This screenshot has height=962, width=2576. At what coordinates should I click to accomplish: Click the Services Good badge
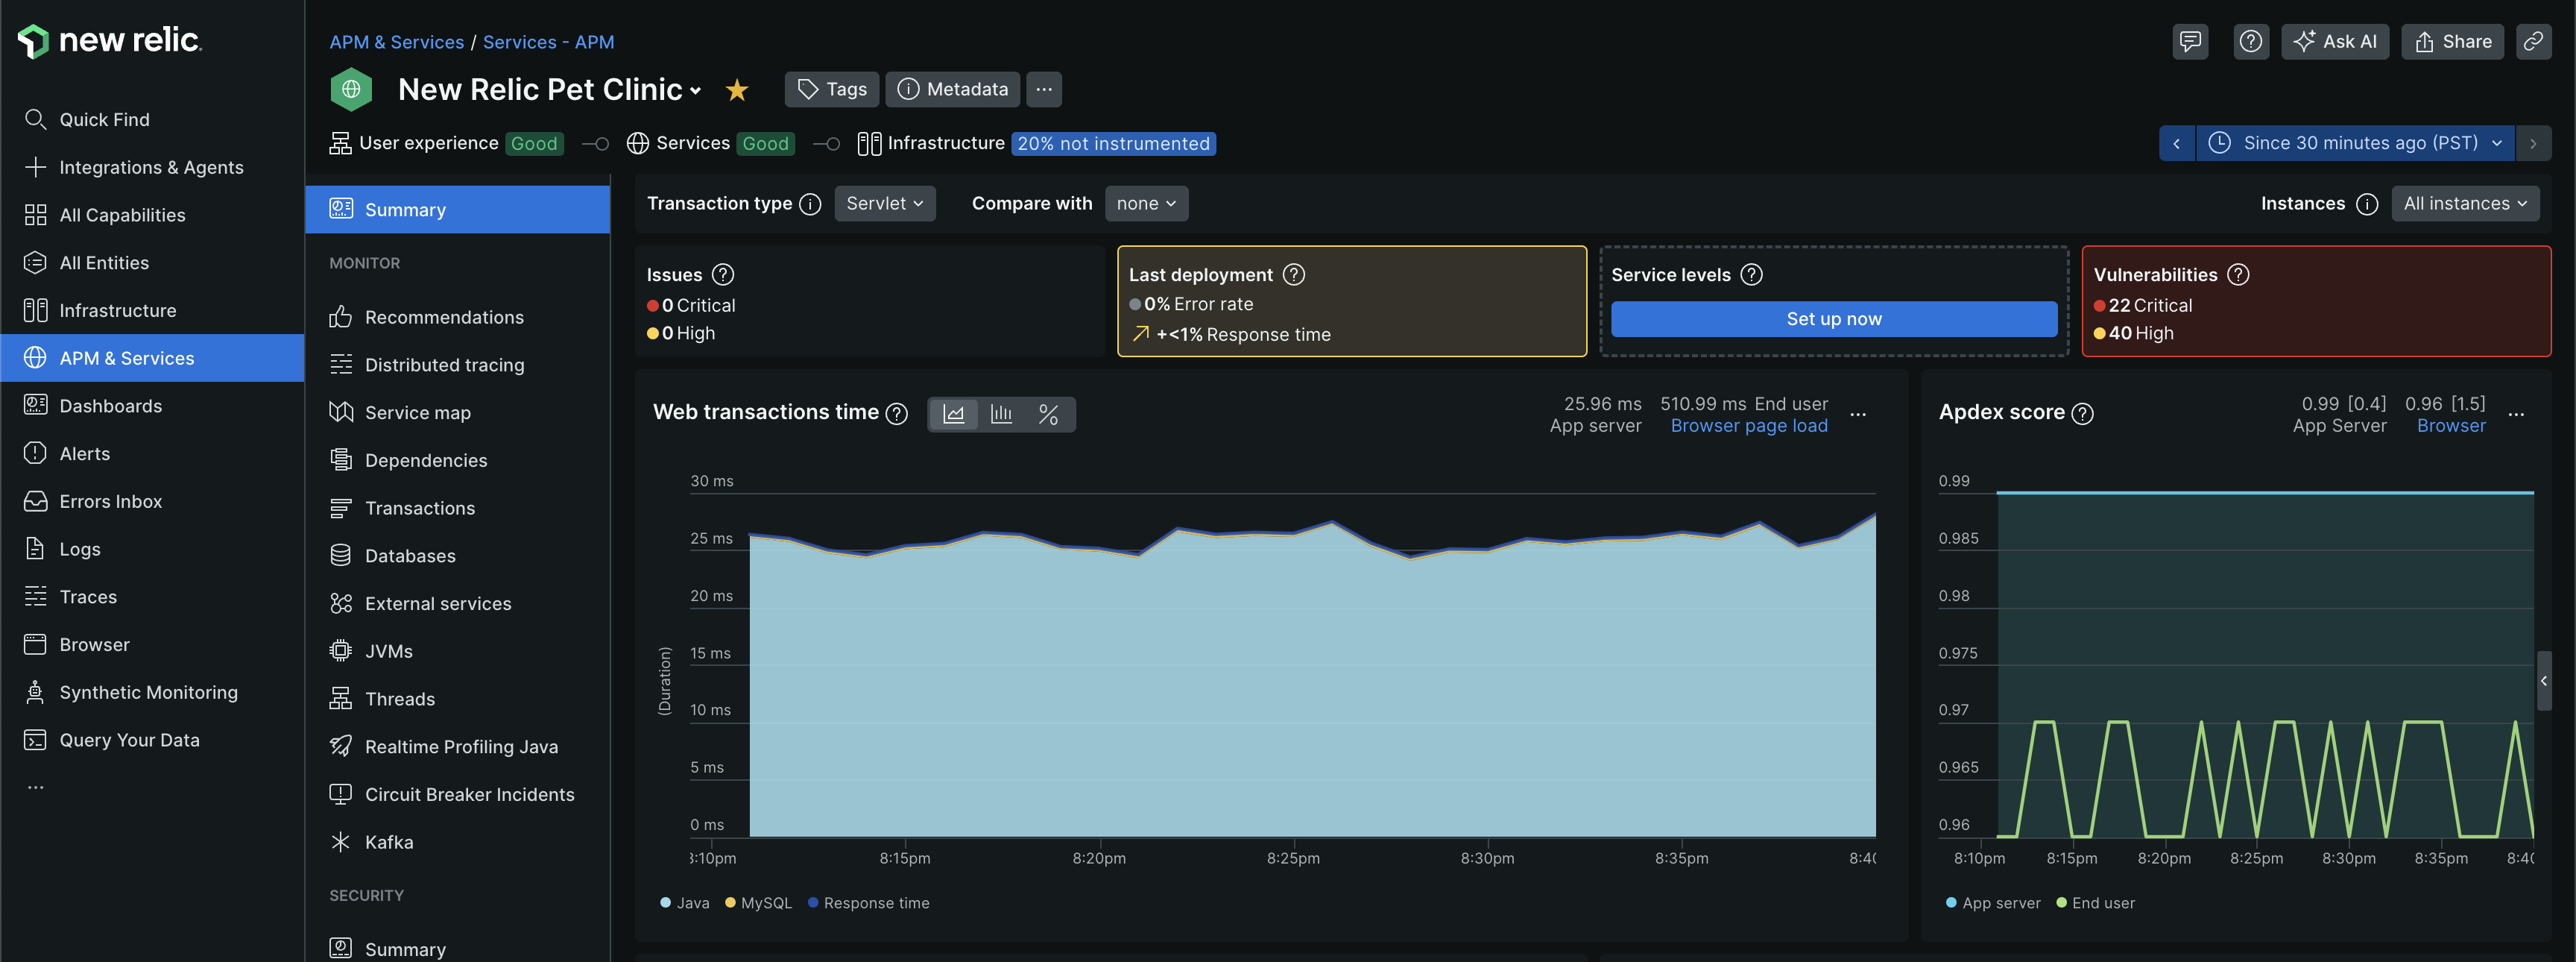[x=766, y=143]
